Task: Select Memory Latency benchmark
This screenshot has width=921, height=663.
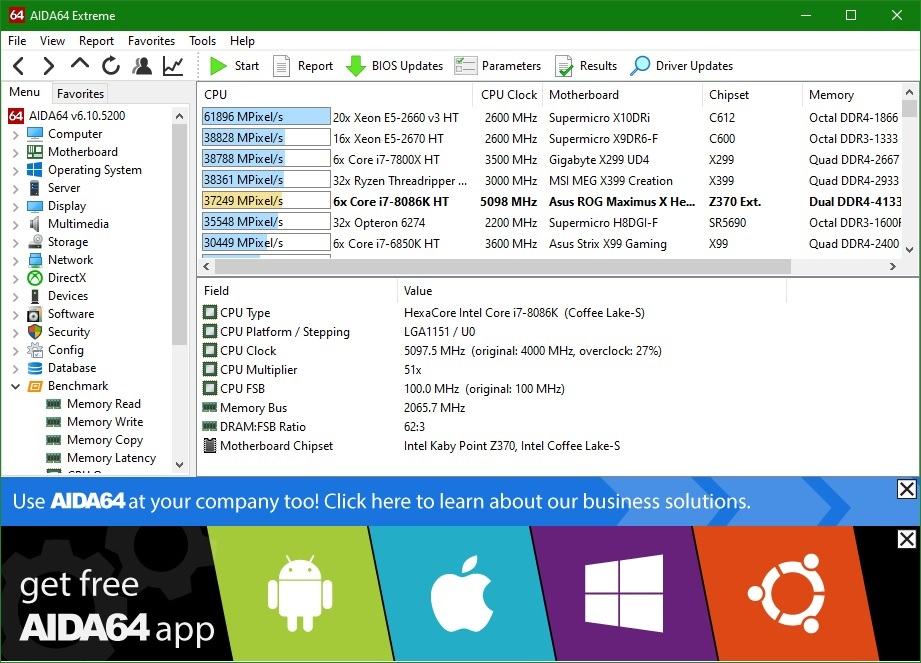Action: (x=111, y=458)
